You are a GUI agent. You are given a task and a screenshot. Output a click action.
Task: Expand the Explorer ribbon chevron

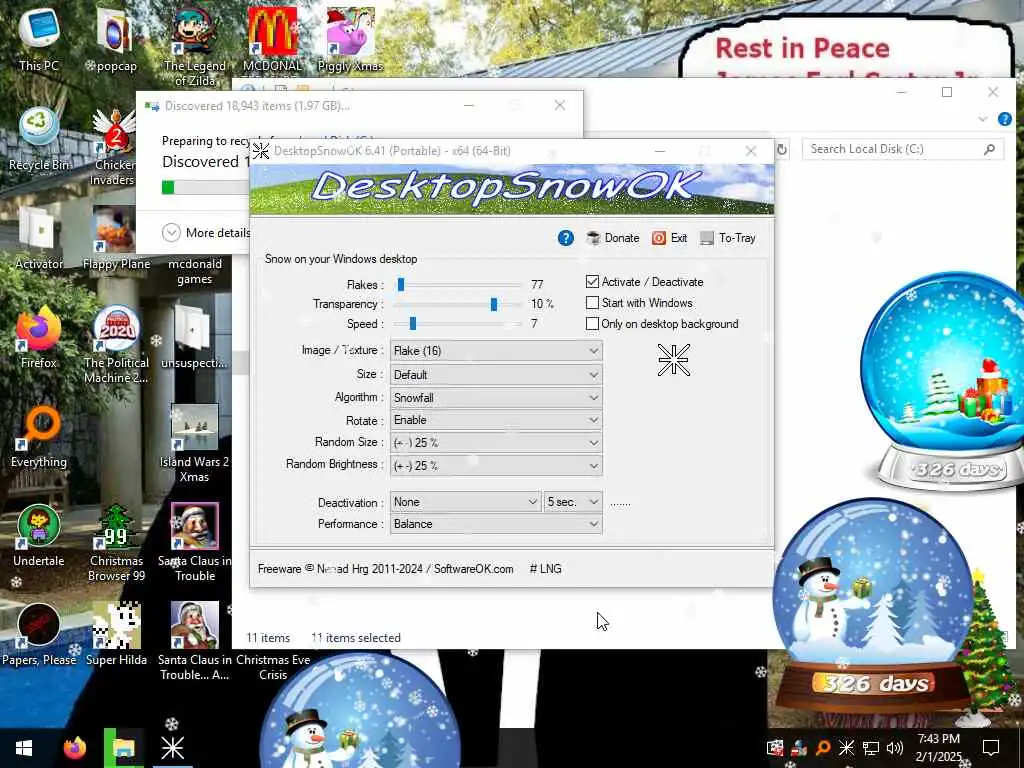click(x=983, y=119)
